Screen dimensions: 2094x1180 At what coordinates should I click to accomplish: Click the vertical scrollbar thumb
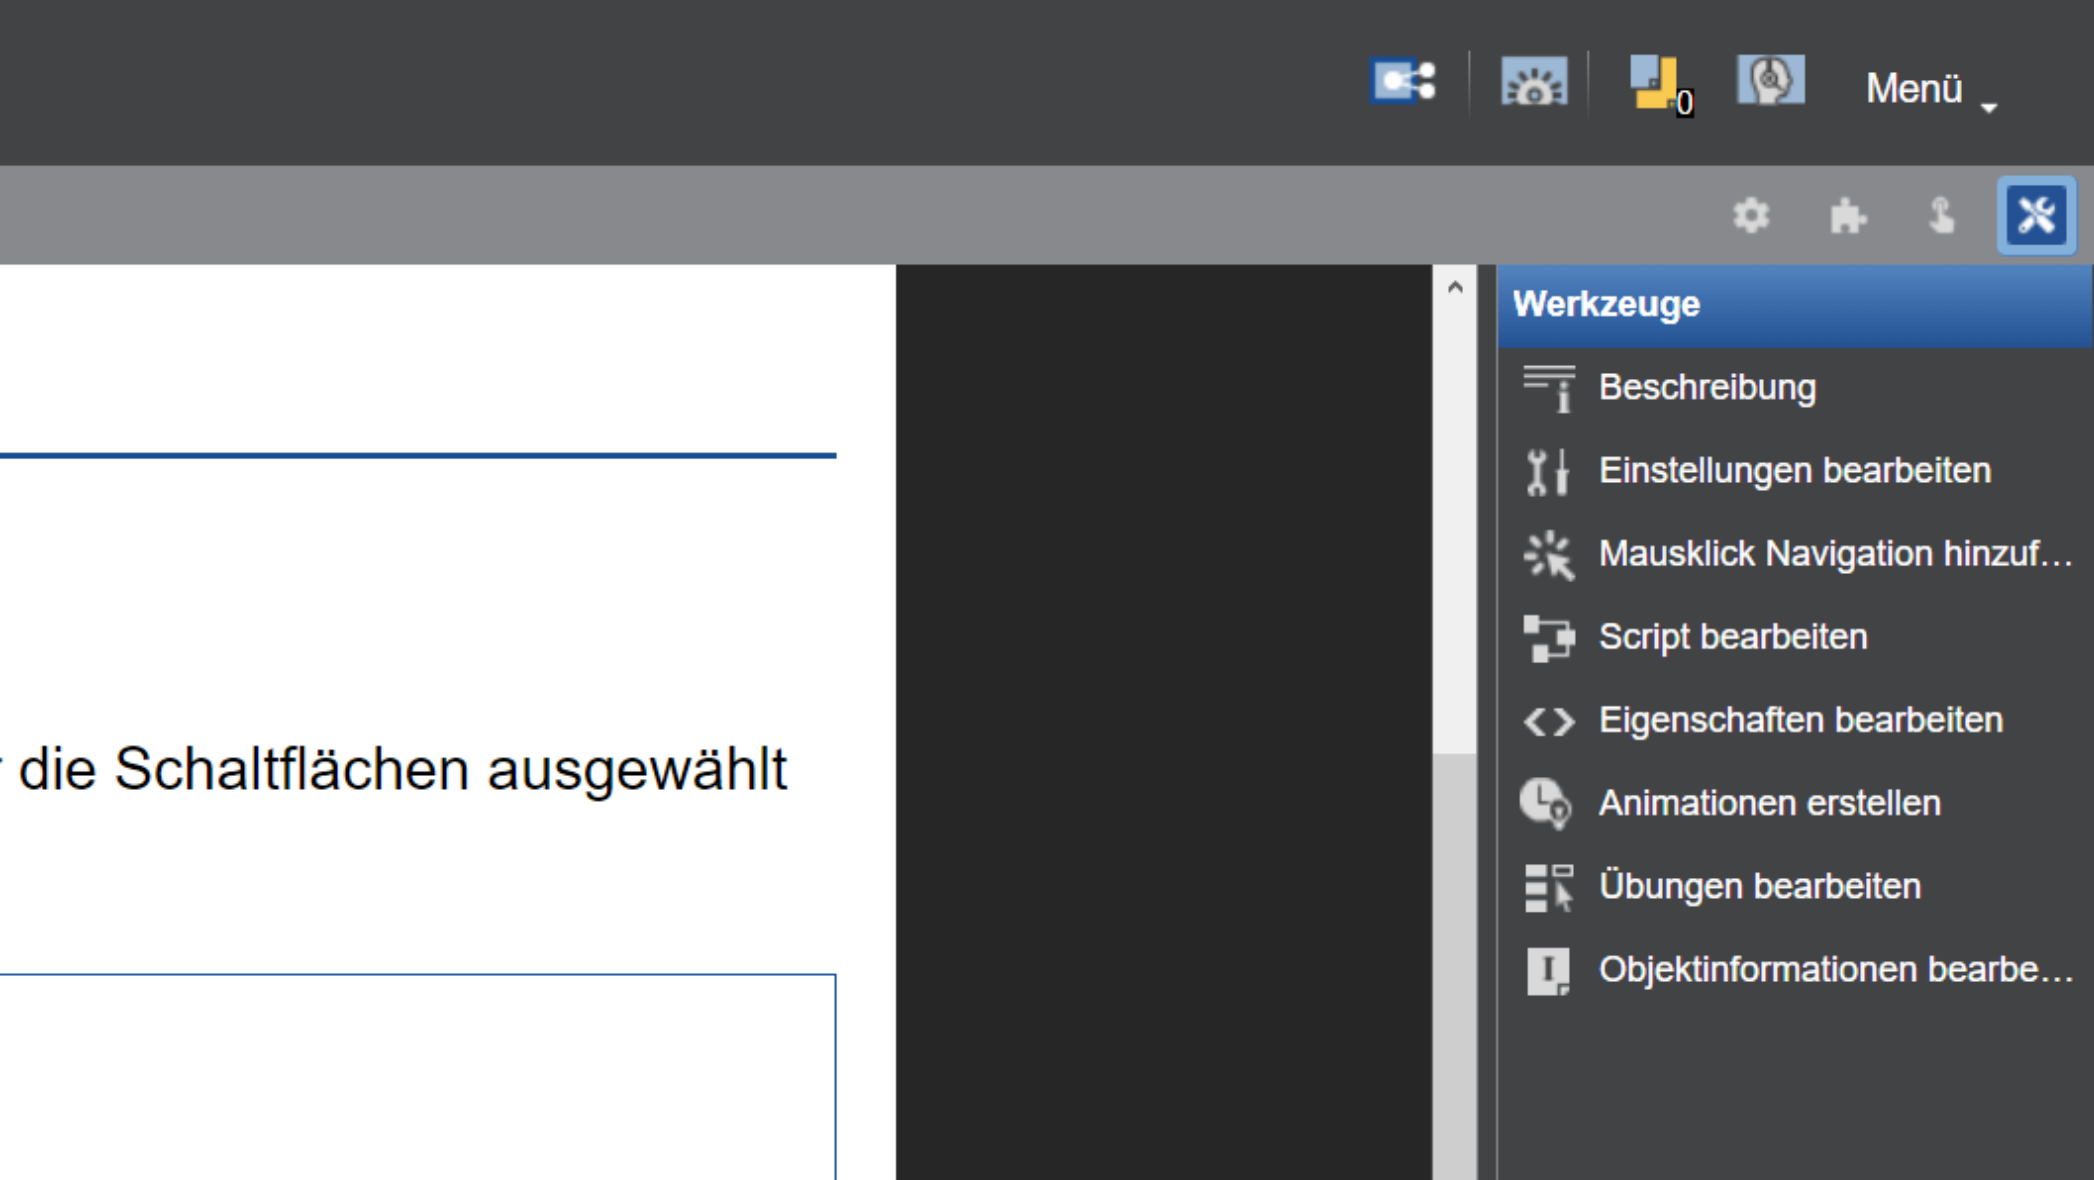1455,965
